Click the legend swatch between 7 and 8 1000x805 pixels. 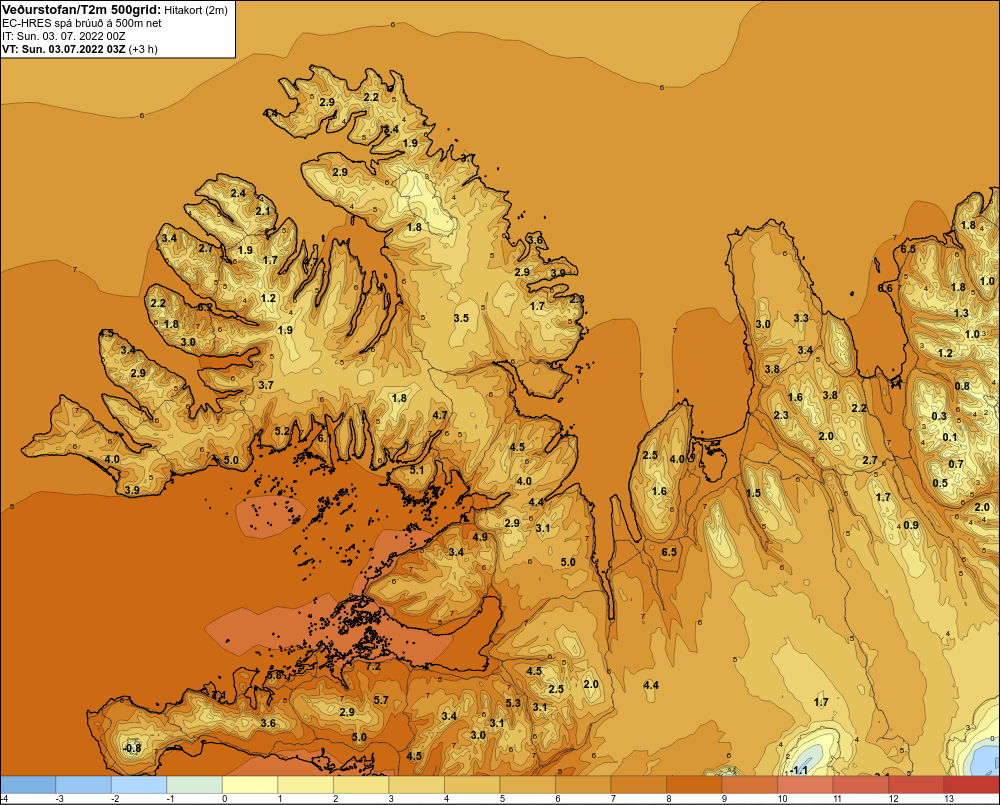[x=638, y=784]
